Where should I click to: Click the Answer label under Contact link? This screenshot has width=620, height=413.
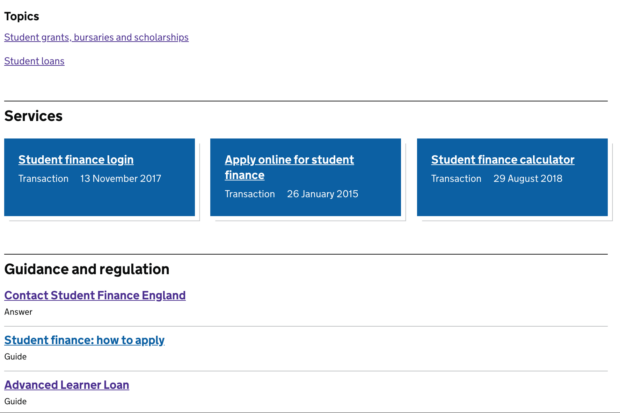(18, 312)
